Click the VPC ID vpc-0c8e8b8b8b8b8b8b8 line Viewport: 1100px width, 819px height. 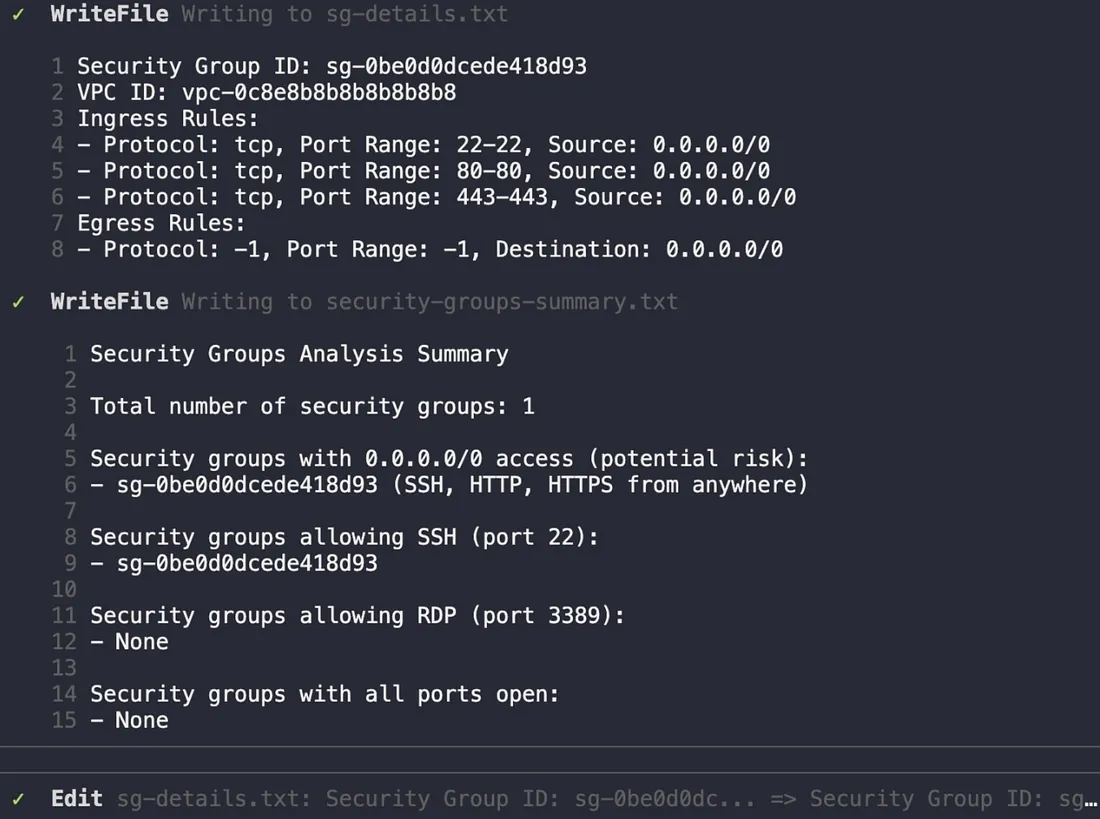266,93
